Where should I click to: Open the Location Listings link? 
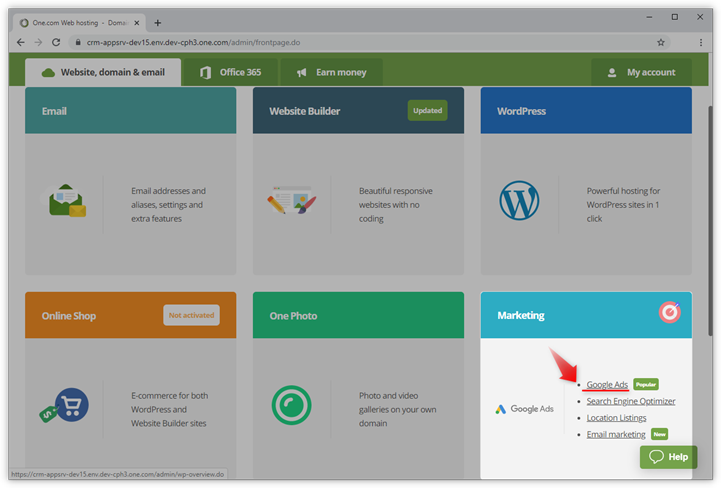(x=616, y=418)
